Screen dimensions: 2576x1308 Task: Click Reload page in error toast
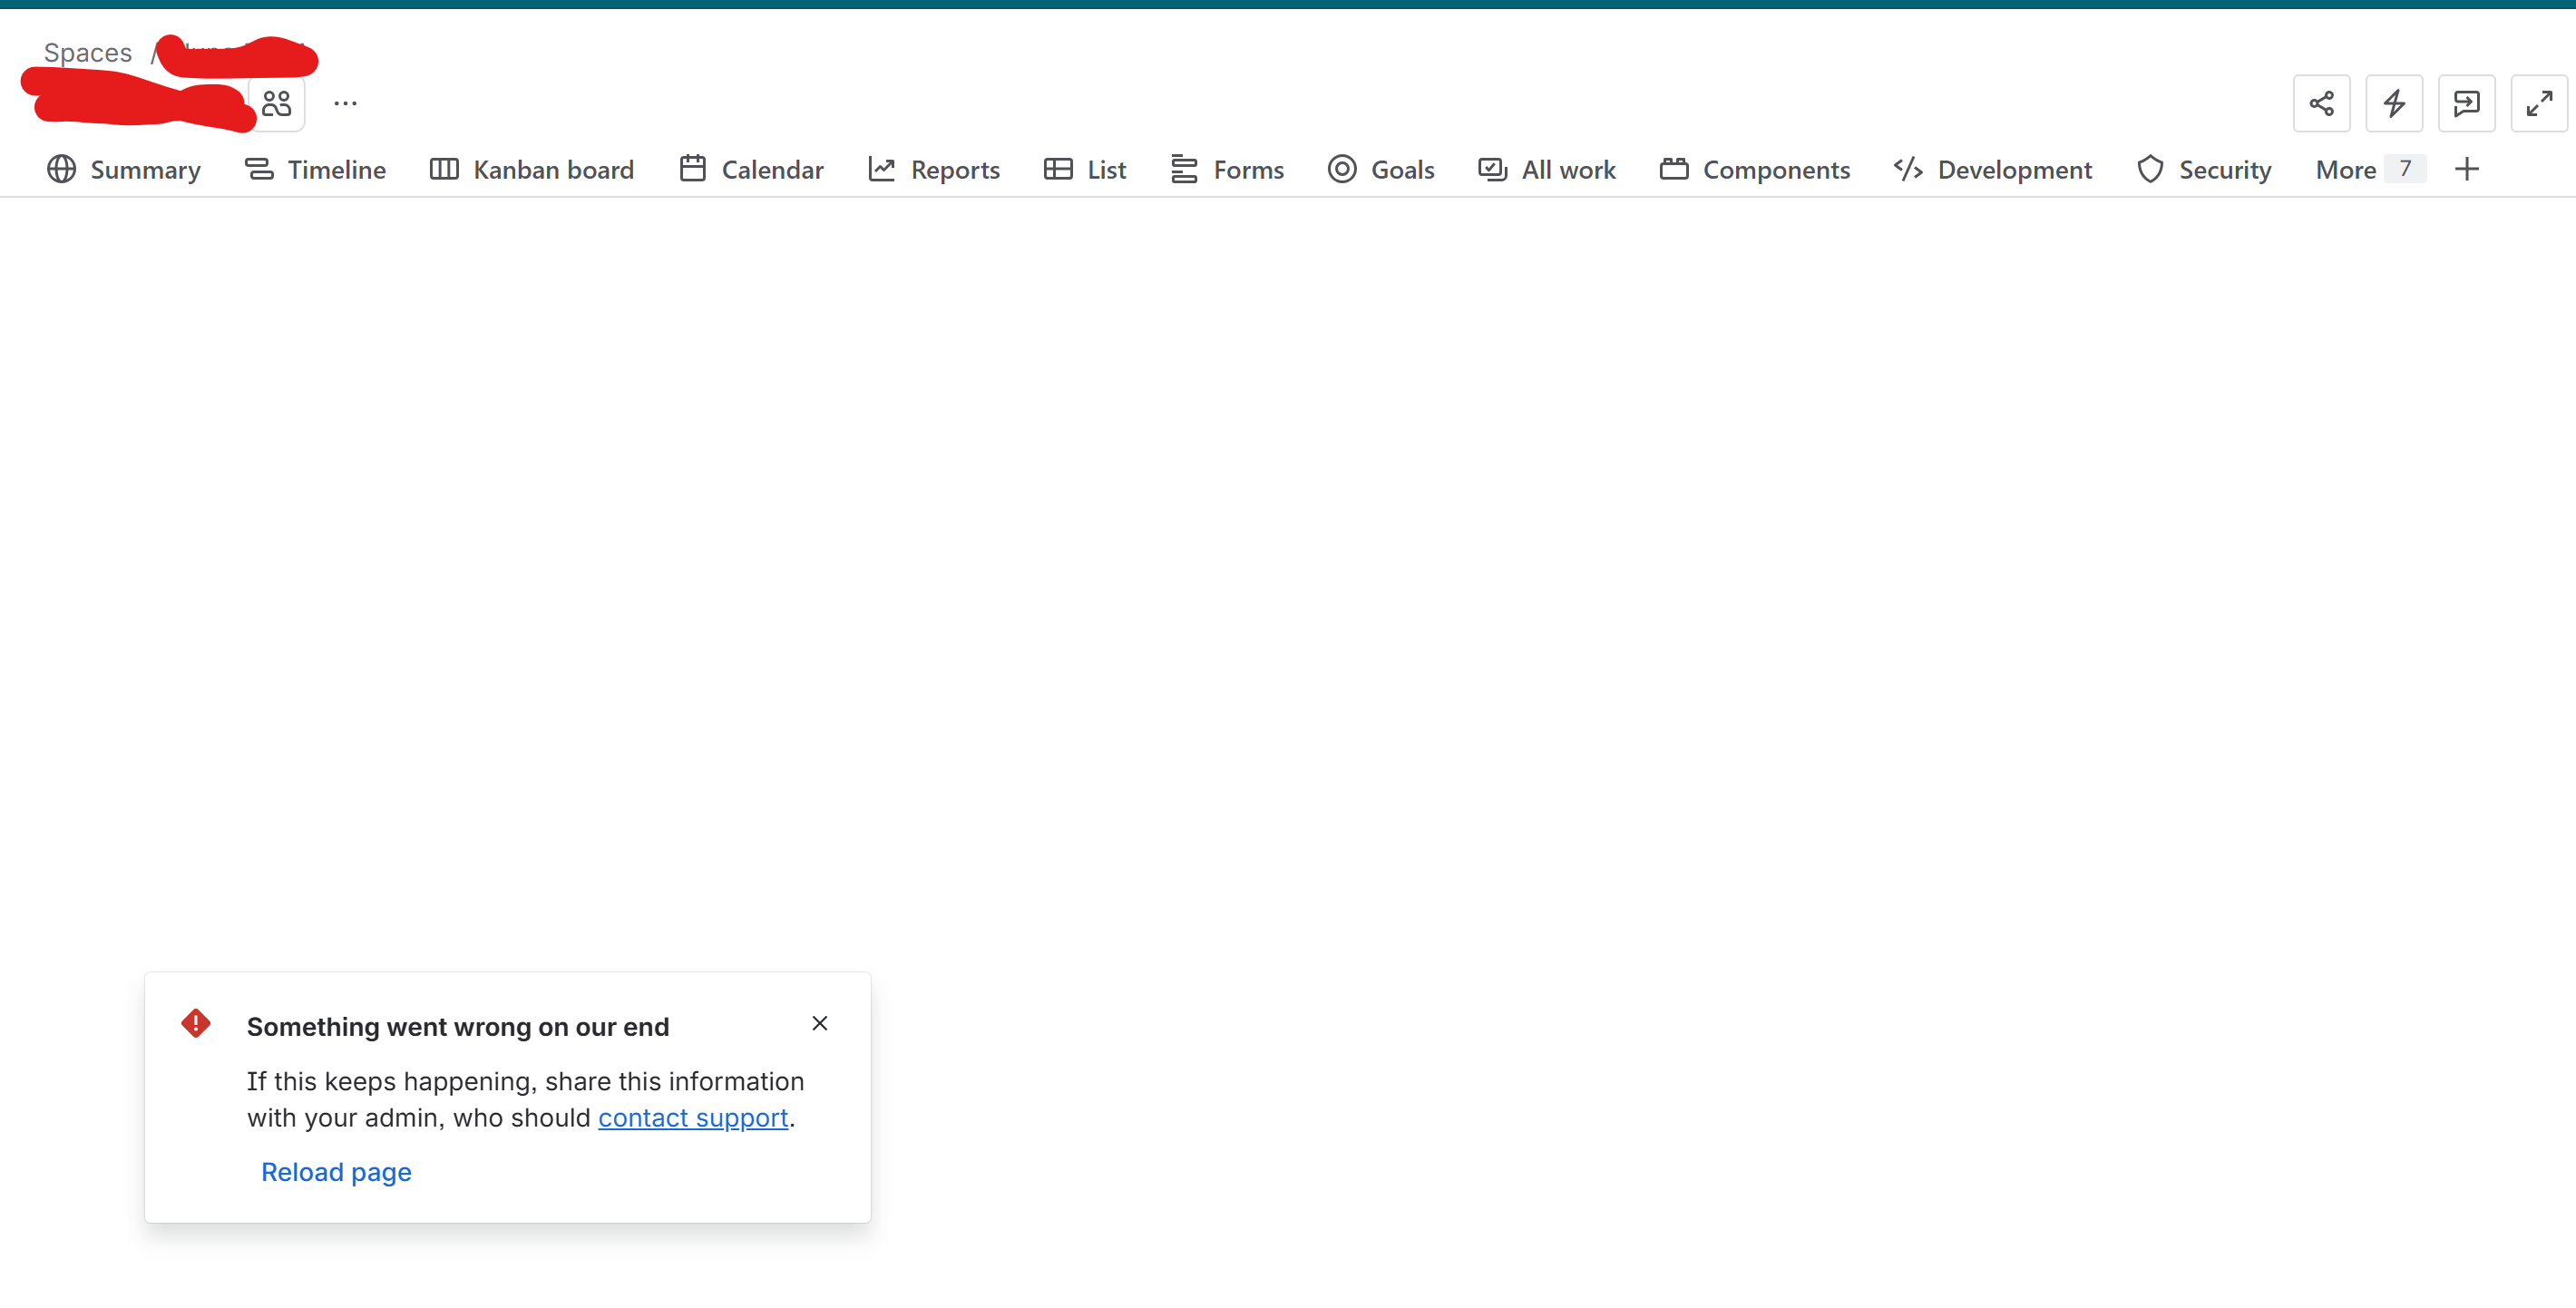point(336,1172)
